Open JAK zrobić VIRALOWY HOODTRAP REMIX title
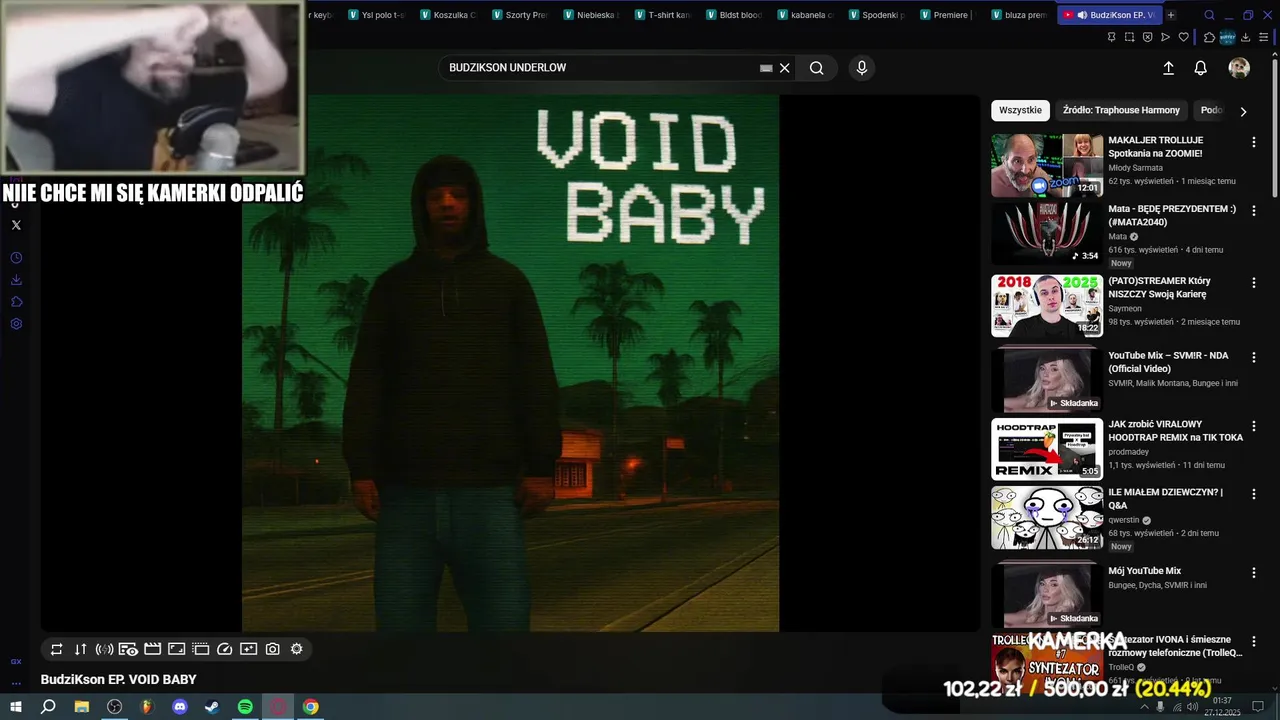This screenshot has width=1280, height=720. click(1175, 431)
